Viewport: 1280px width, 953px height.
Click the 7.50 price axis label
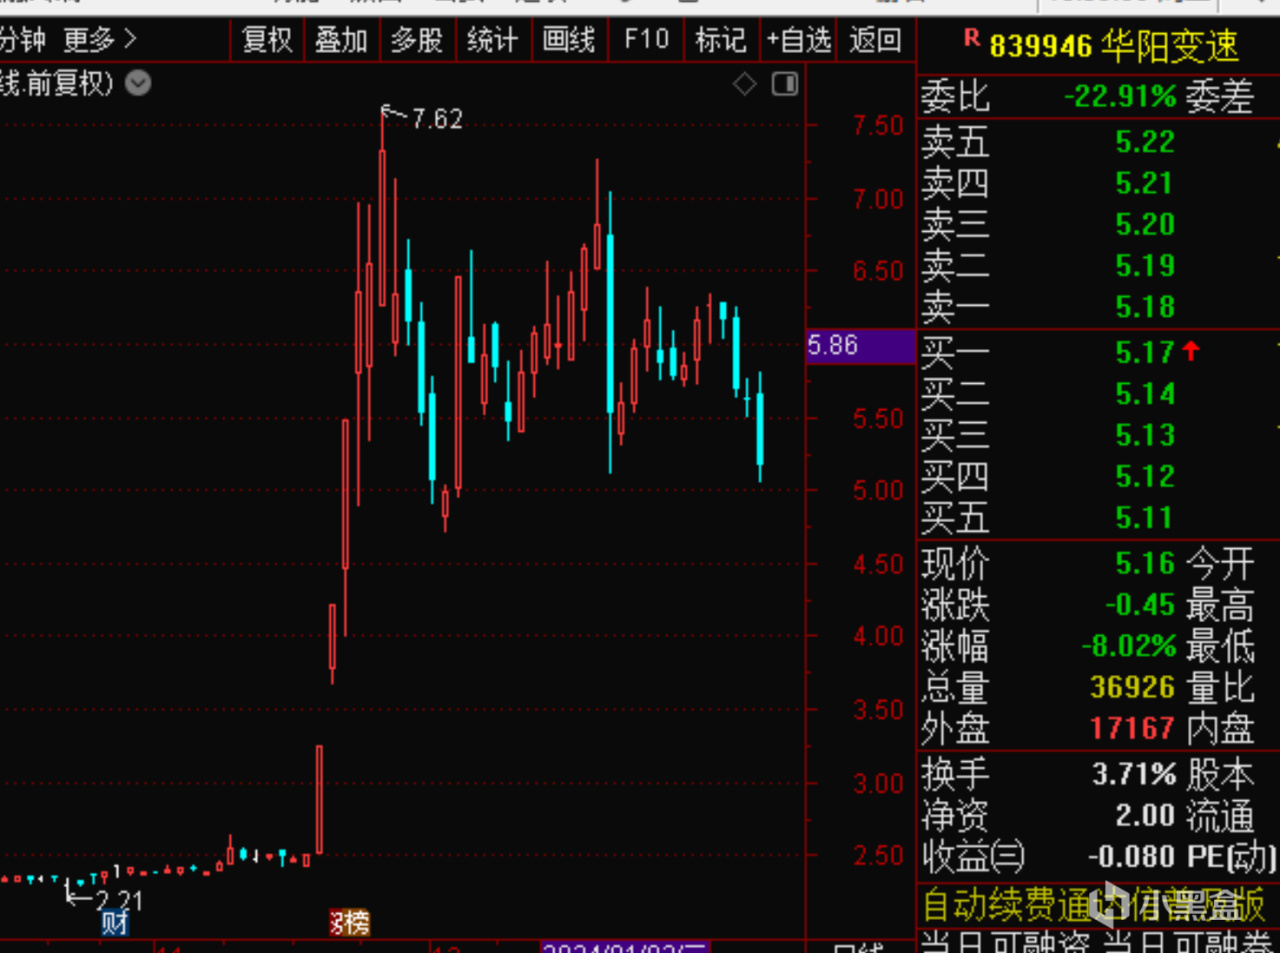(878, 126)
